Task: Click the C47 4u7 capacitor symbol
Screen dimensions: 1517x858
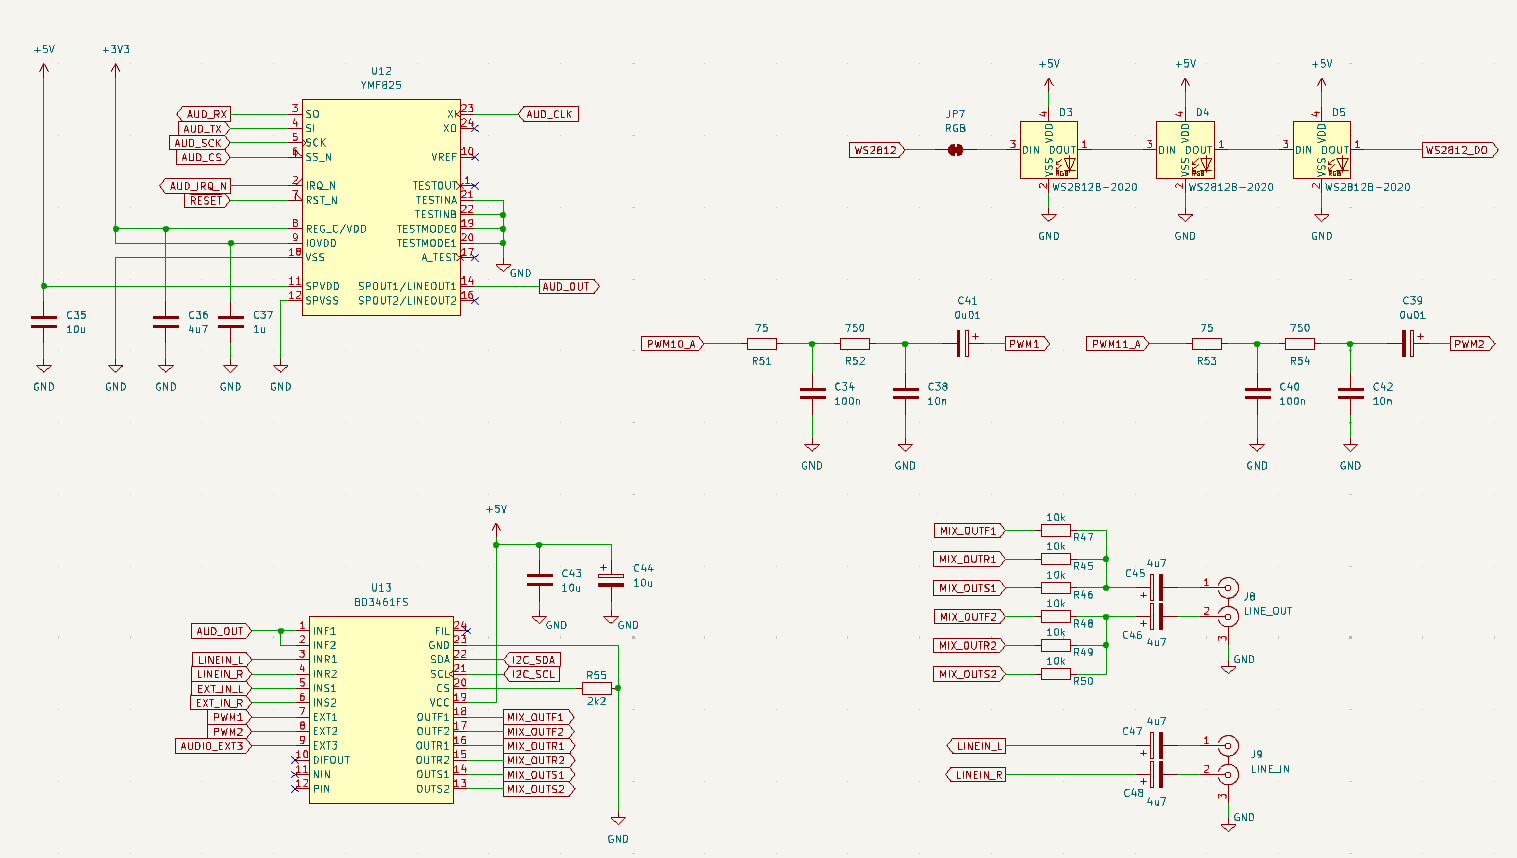Action: pyautogui.click(x=1158, y=745)
